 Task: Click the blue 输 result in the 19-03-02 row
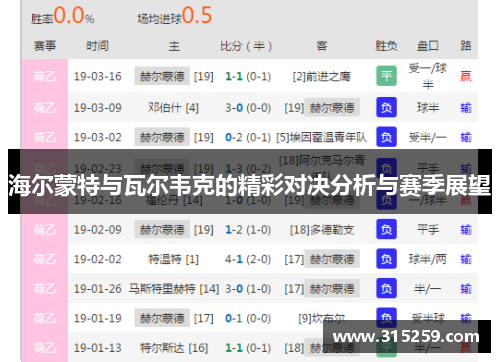466,137
